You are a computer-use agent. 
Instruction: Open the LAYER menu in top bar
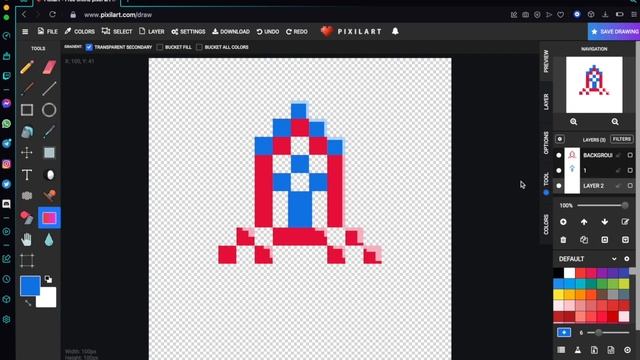point(151,31)
